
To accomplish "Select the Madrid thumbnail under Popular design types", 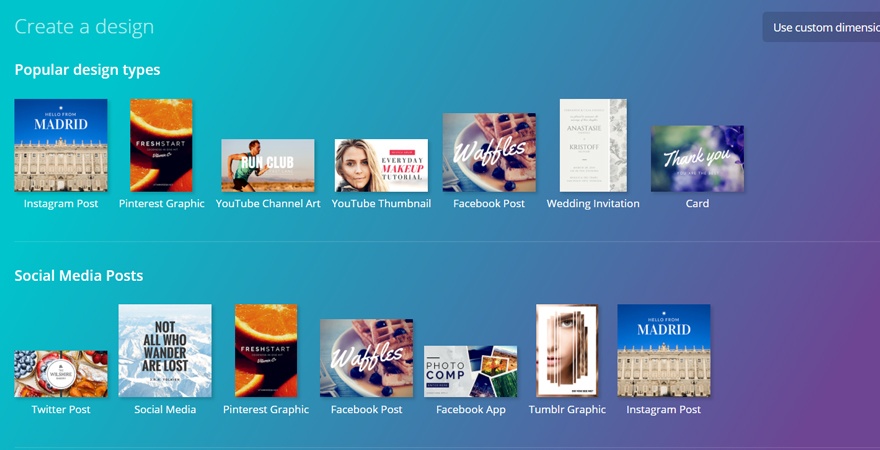I will (x=61, y=145).
